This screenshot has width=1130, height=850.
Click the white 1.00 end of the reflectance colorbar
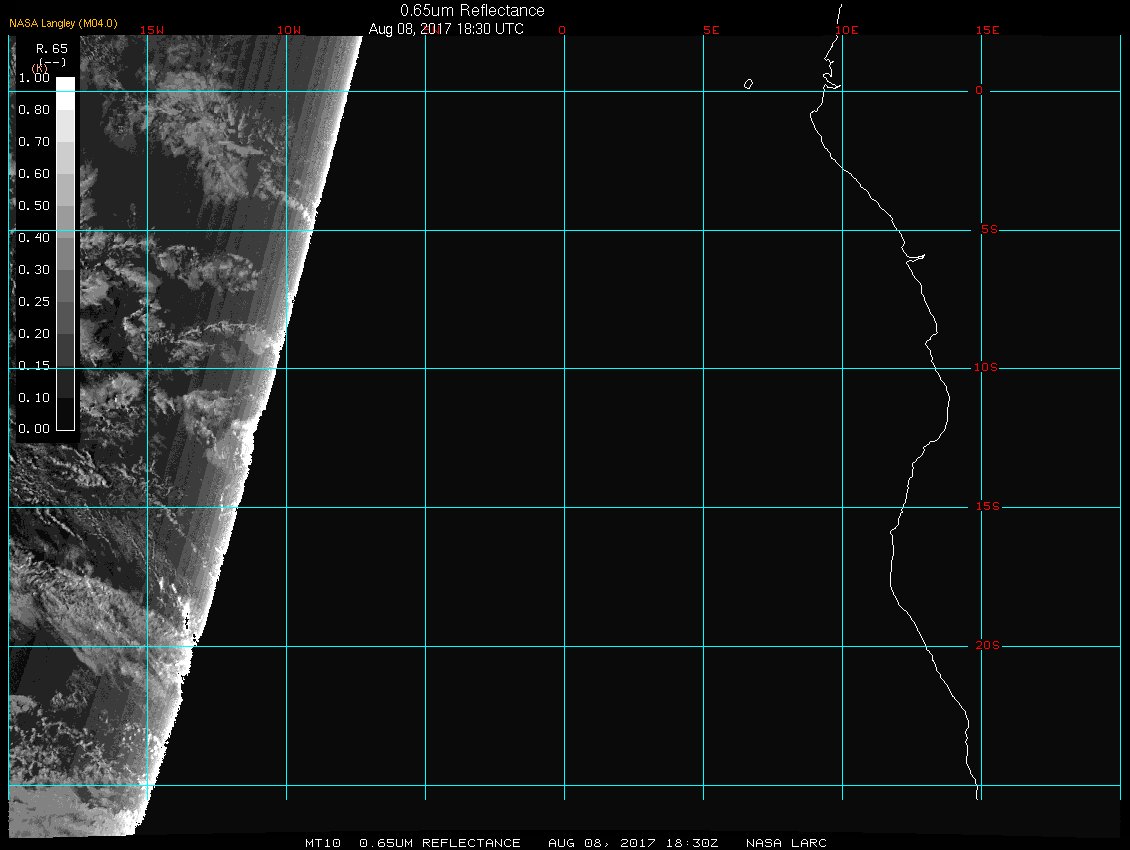point(65,85)
